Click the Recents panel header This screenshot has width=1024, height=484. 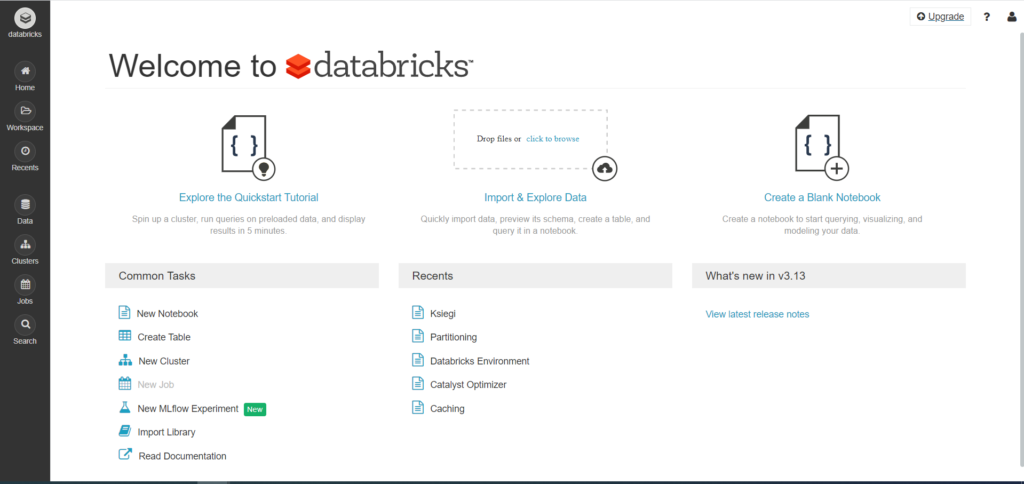tap(535, 276)
